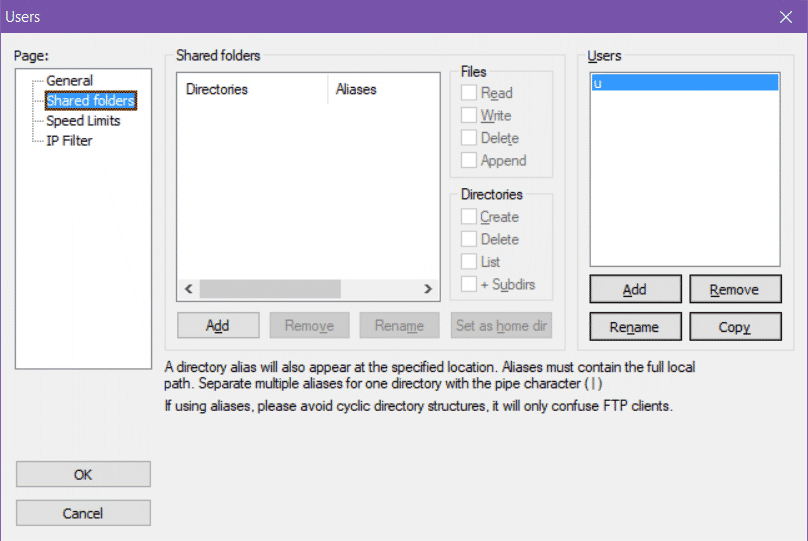Remove the selected user
The image size is (808, 541).
click(x=734, y=290)
